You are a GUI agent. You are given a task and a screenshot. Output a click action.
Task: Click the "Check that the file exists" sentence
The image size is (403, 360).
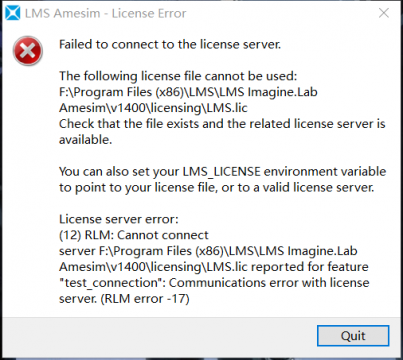[x=222, y=124]
